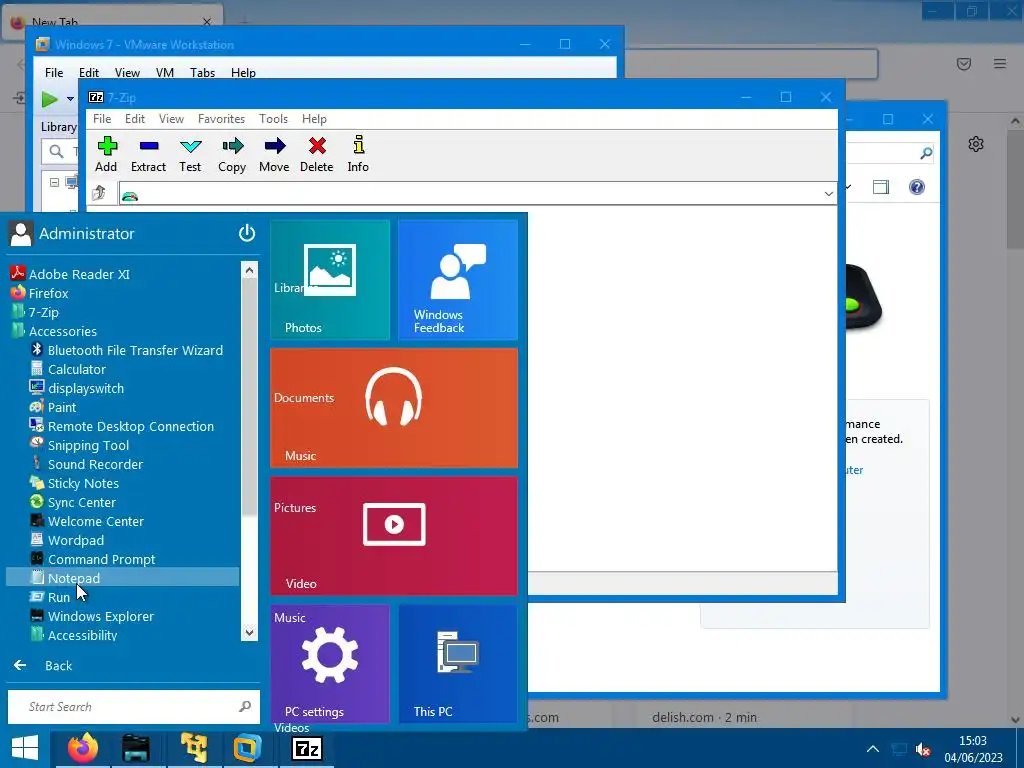Launch Paint from the Start menu
This screenshot has height=768, width=1024.
[x=53, y=407]
